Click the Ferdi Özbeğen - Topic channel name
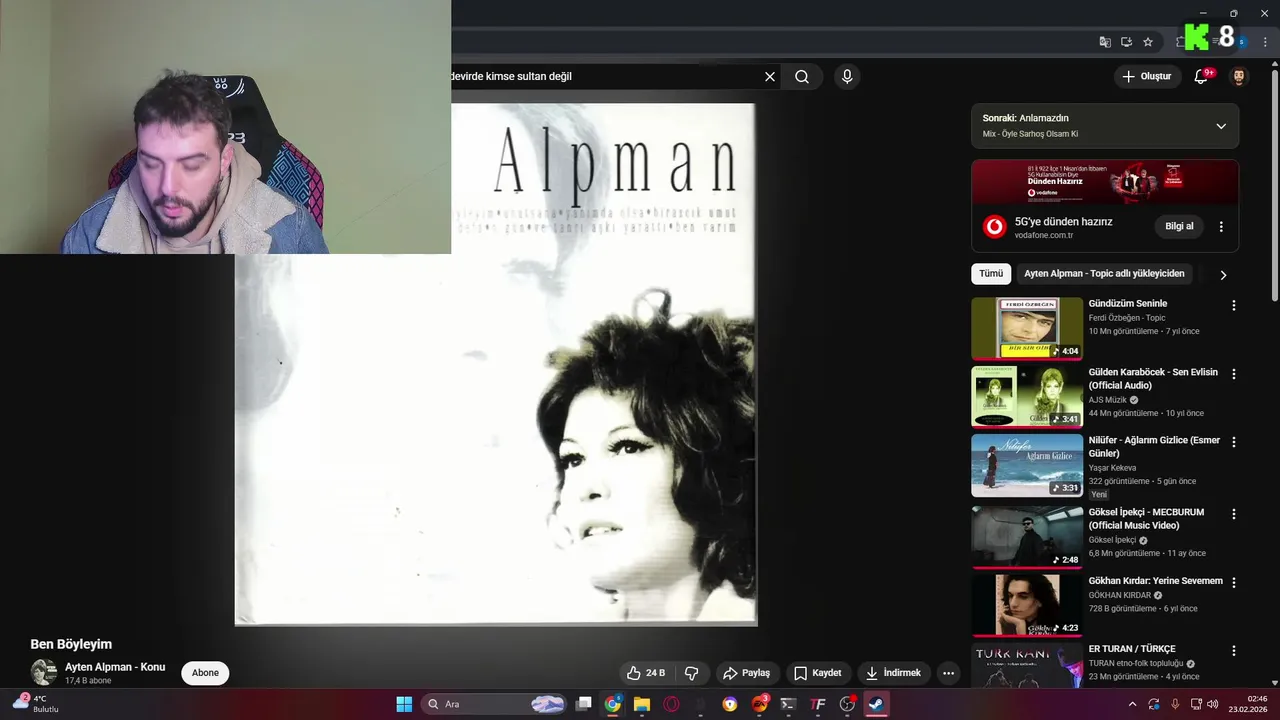 1127,318
